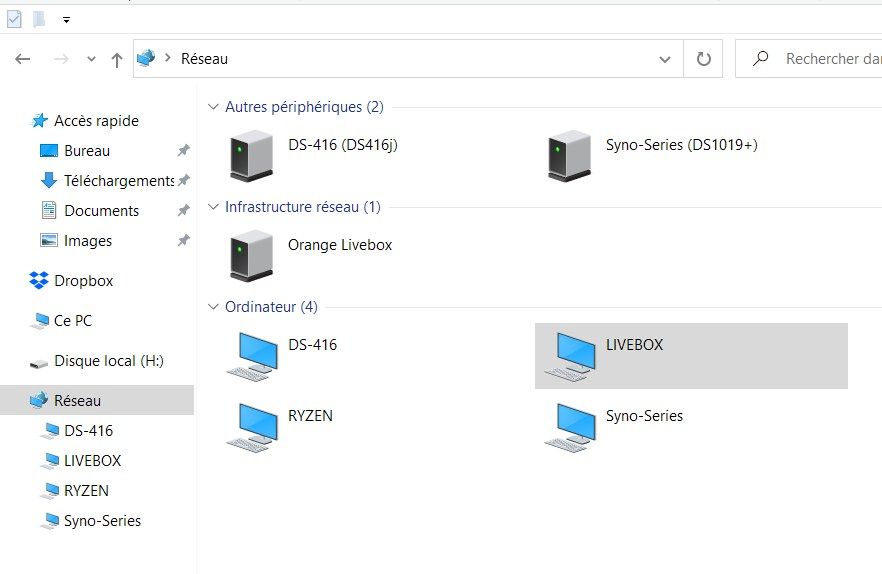Collapse the Ordinateur group header
The height and width of the screenshot is (574, 882).
pos(213,307)
